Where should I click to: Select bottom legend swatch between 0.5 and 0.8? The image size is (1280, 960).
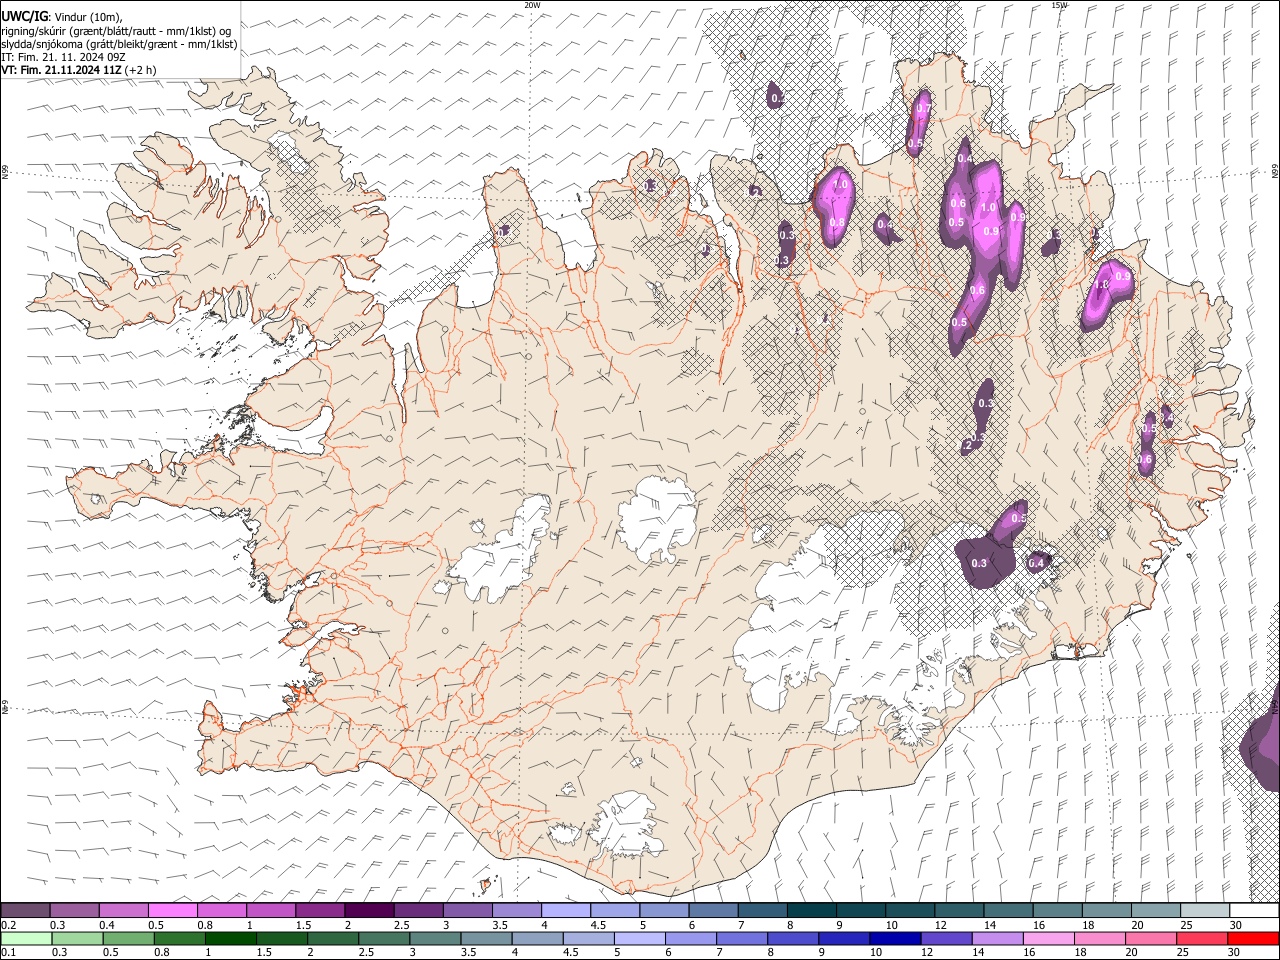coord(128,939)
